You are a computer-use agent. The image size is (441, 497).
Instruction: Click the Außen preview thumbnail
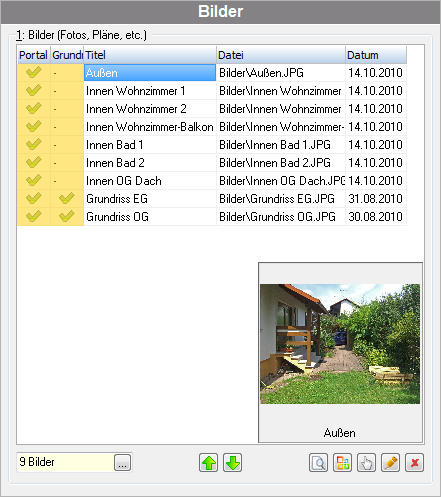point(340,344)
